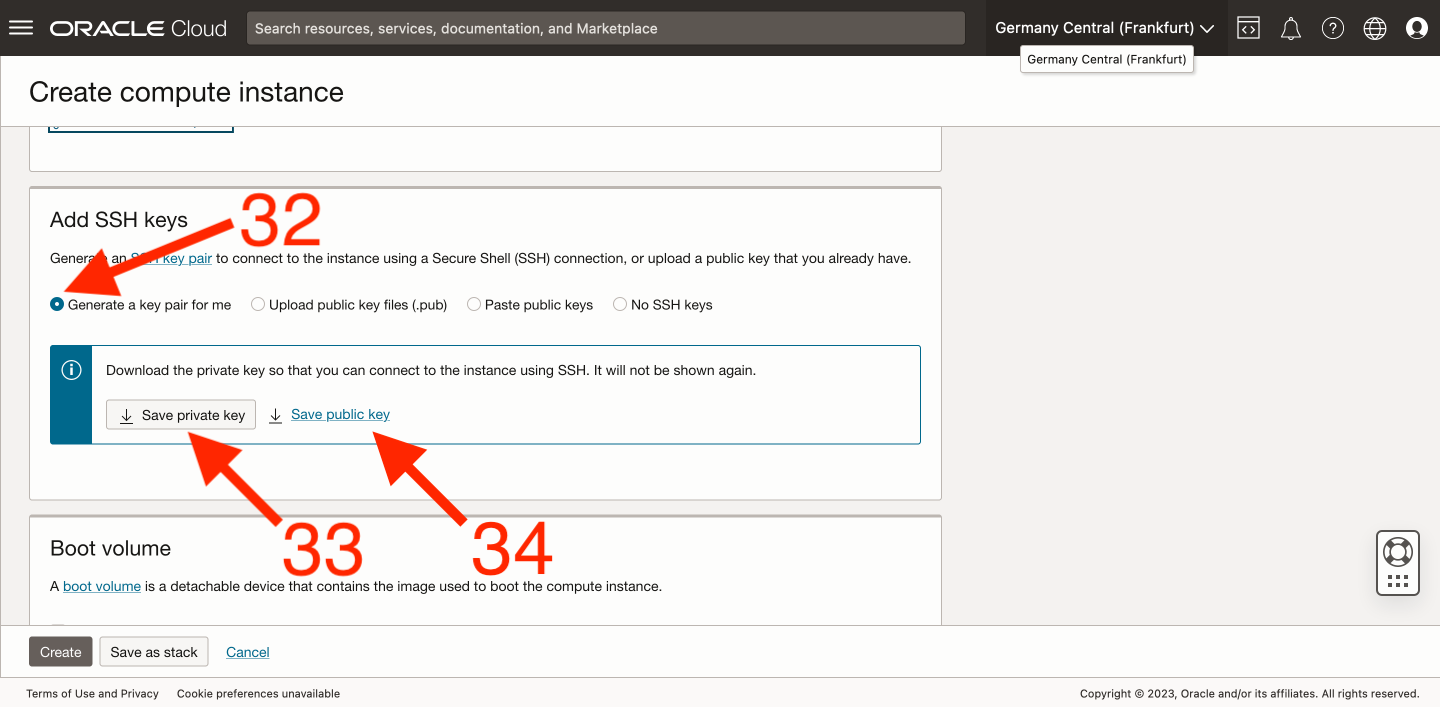
Task: Expand the Germany Central region dropdown
Action: (x=1104, y=28)
